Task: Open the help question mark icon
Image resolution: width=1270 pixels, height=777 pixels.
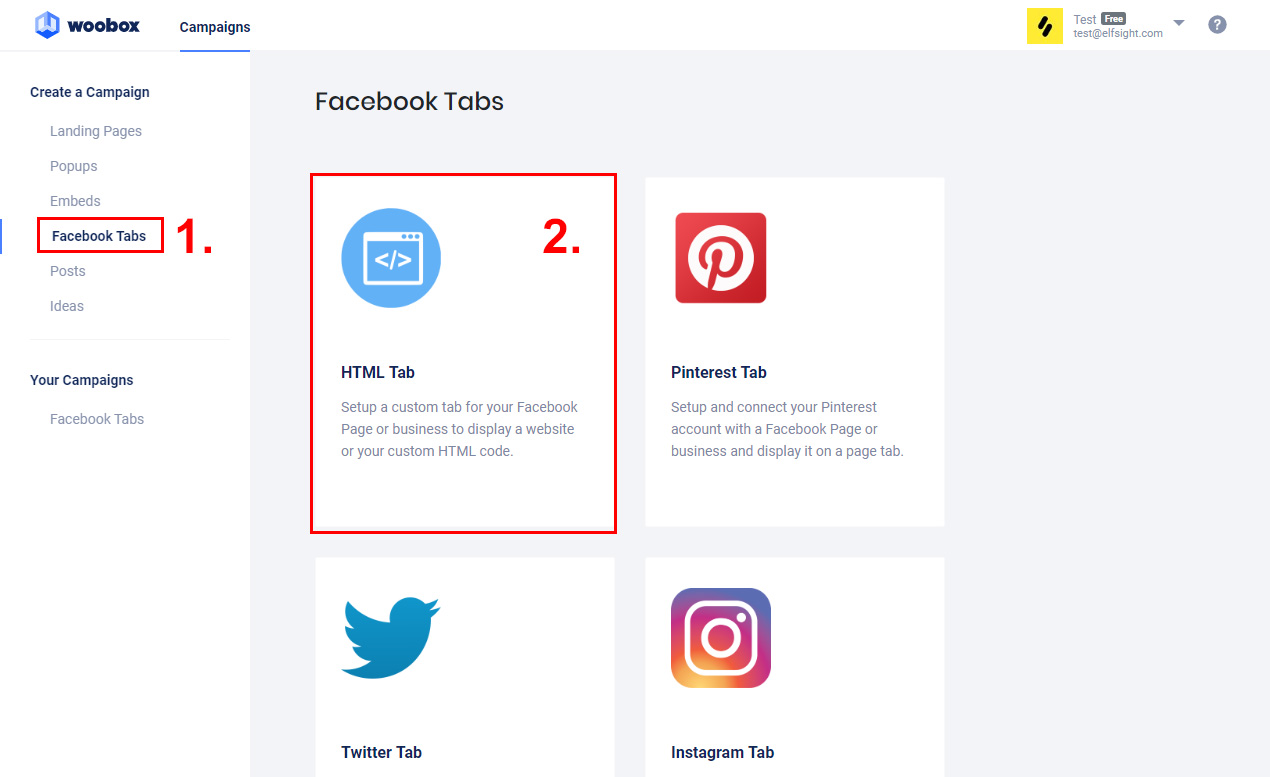Action: click(x=1217, y=25)
